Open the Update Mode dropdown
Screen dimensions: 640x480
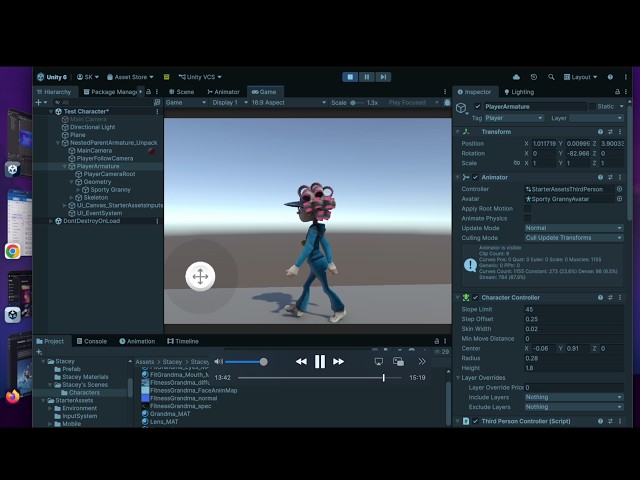(x=574, y=228)
